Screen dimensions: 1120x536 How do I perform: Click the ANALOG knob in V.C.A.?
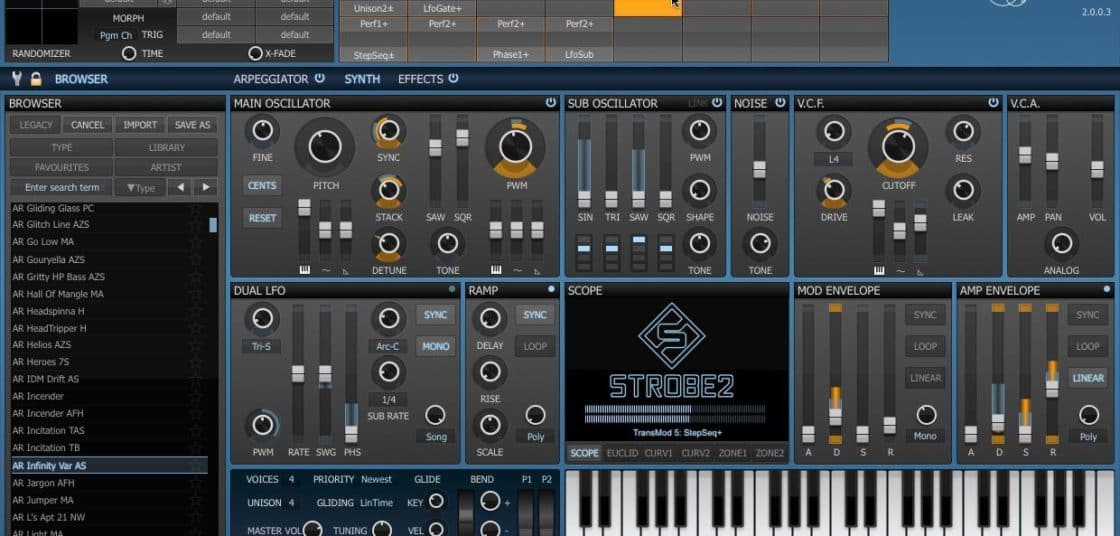tap(1061, 244)
